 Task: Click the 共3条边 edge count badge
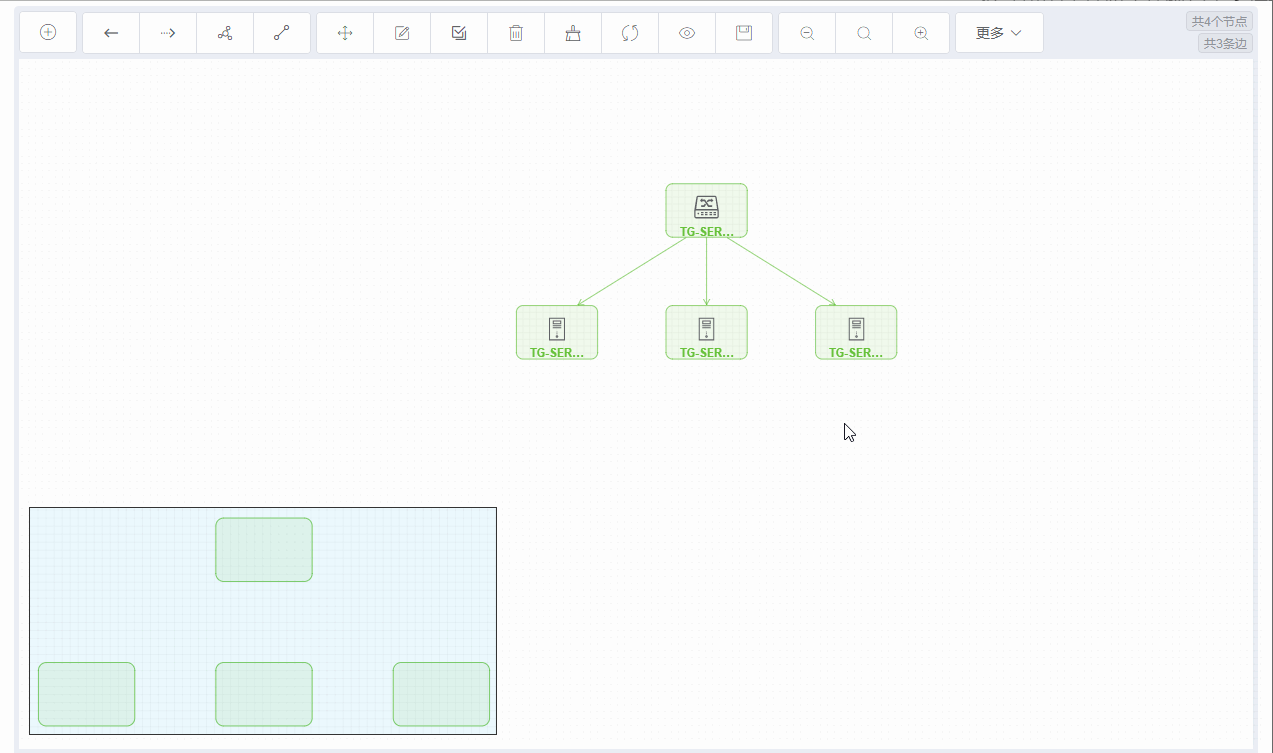coord(1225,43)
